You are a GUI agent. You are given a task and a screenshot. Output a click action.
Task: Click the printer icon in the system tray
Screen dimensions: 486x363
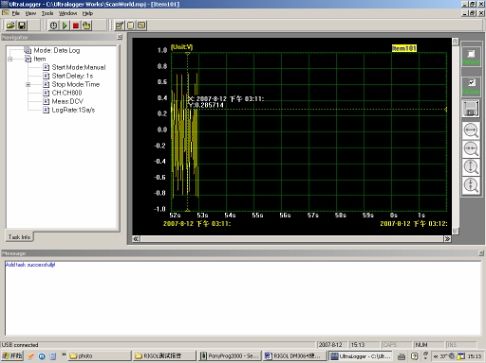402,356
